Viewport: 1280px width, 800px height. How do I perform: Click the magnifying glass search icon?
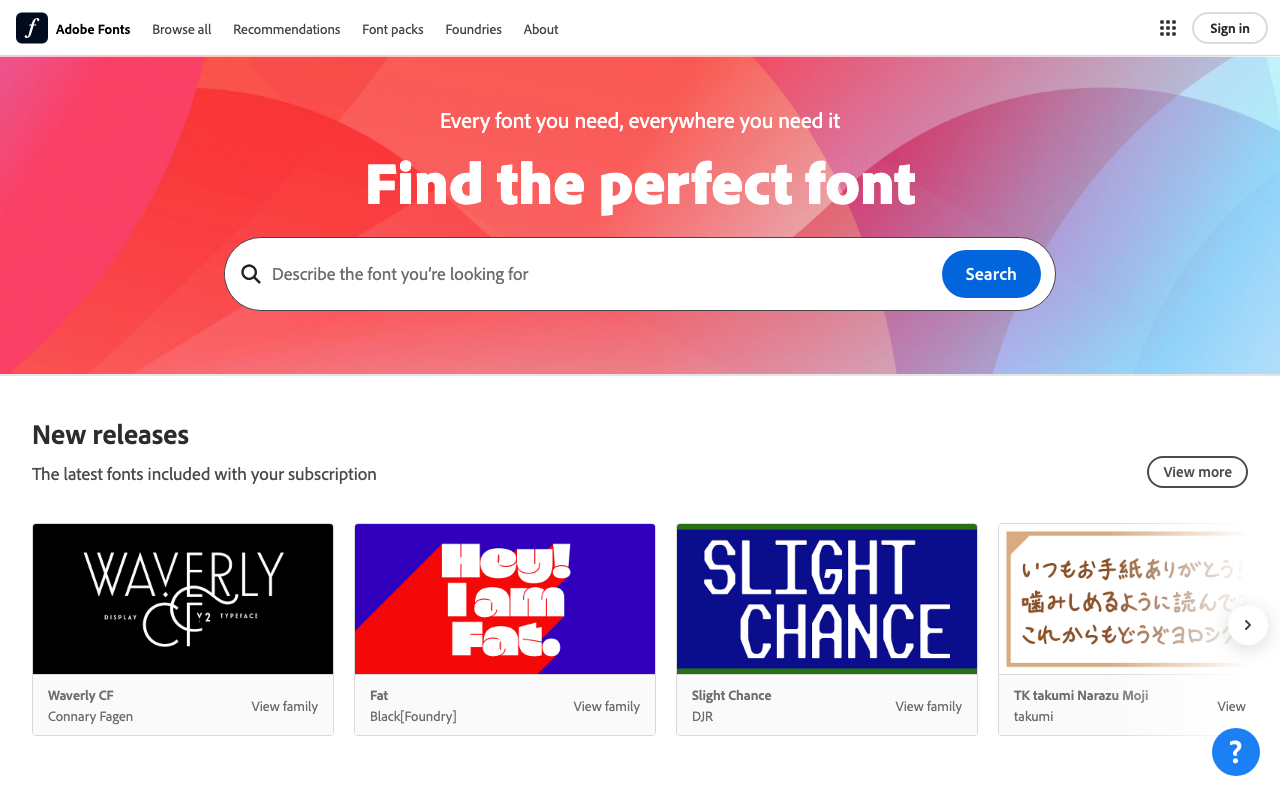[251, 274]
